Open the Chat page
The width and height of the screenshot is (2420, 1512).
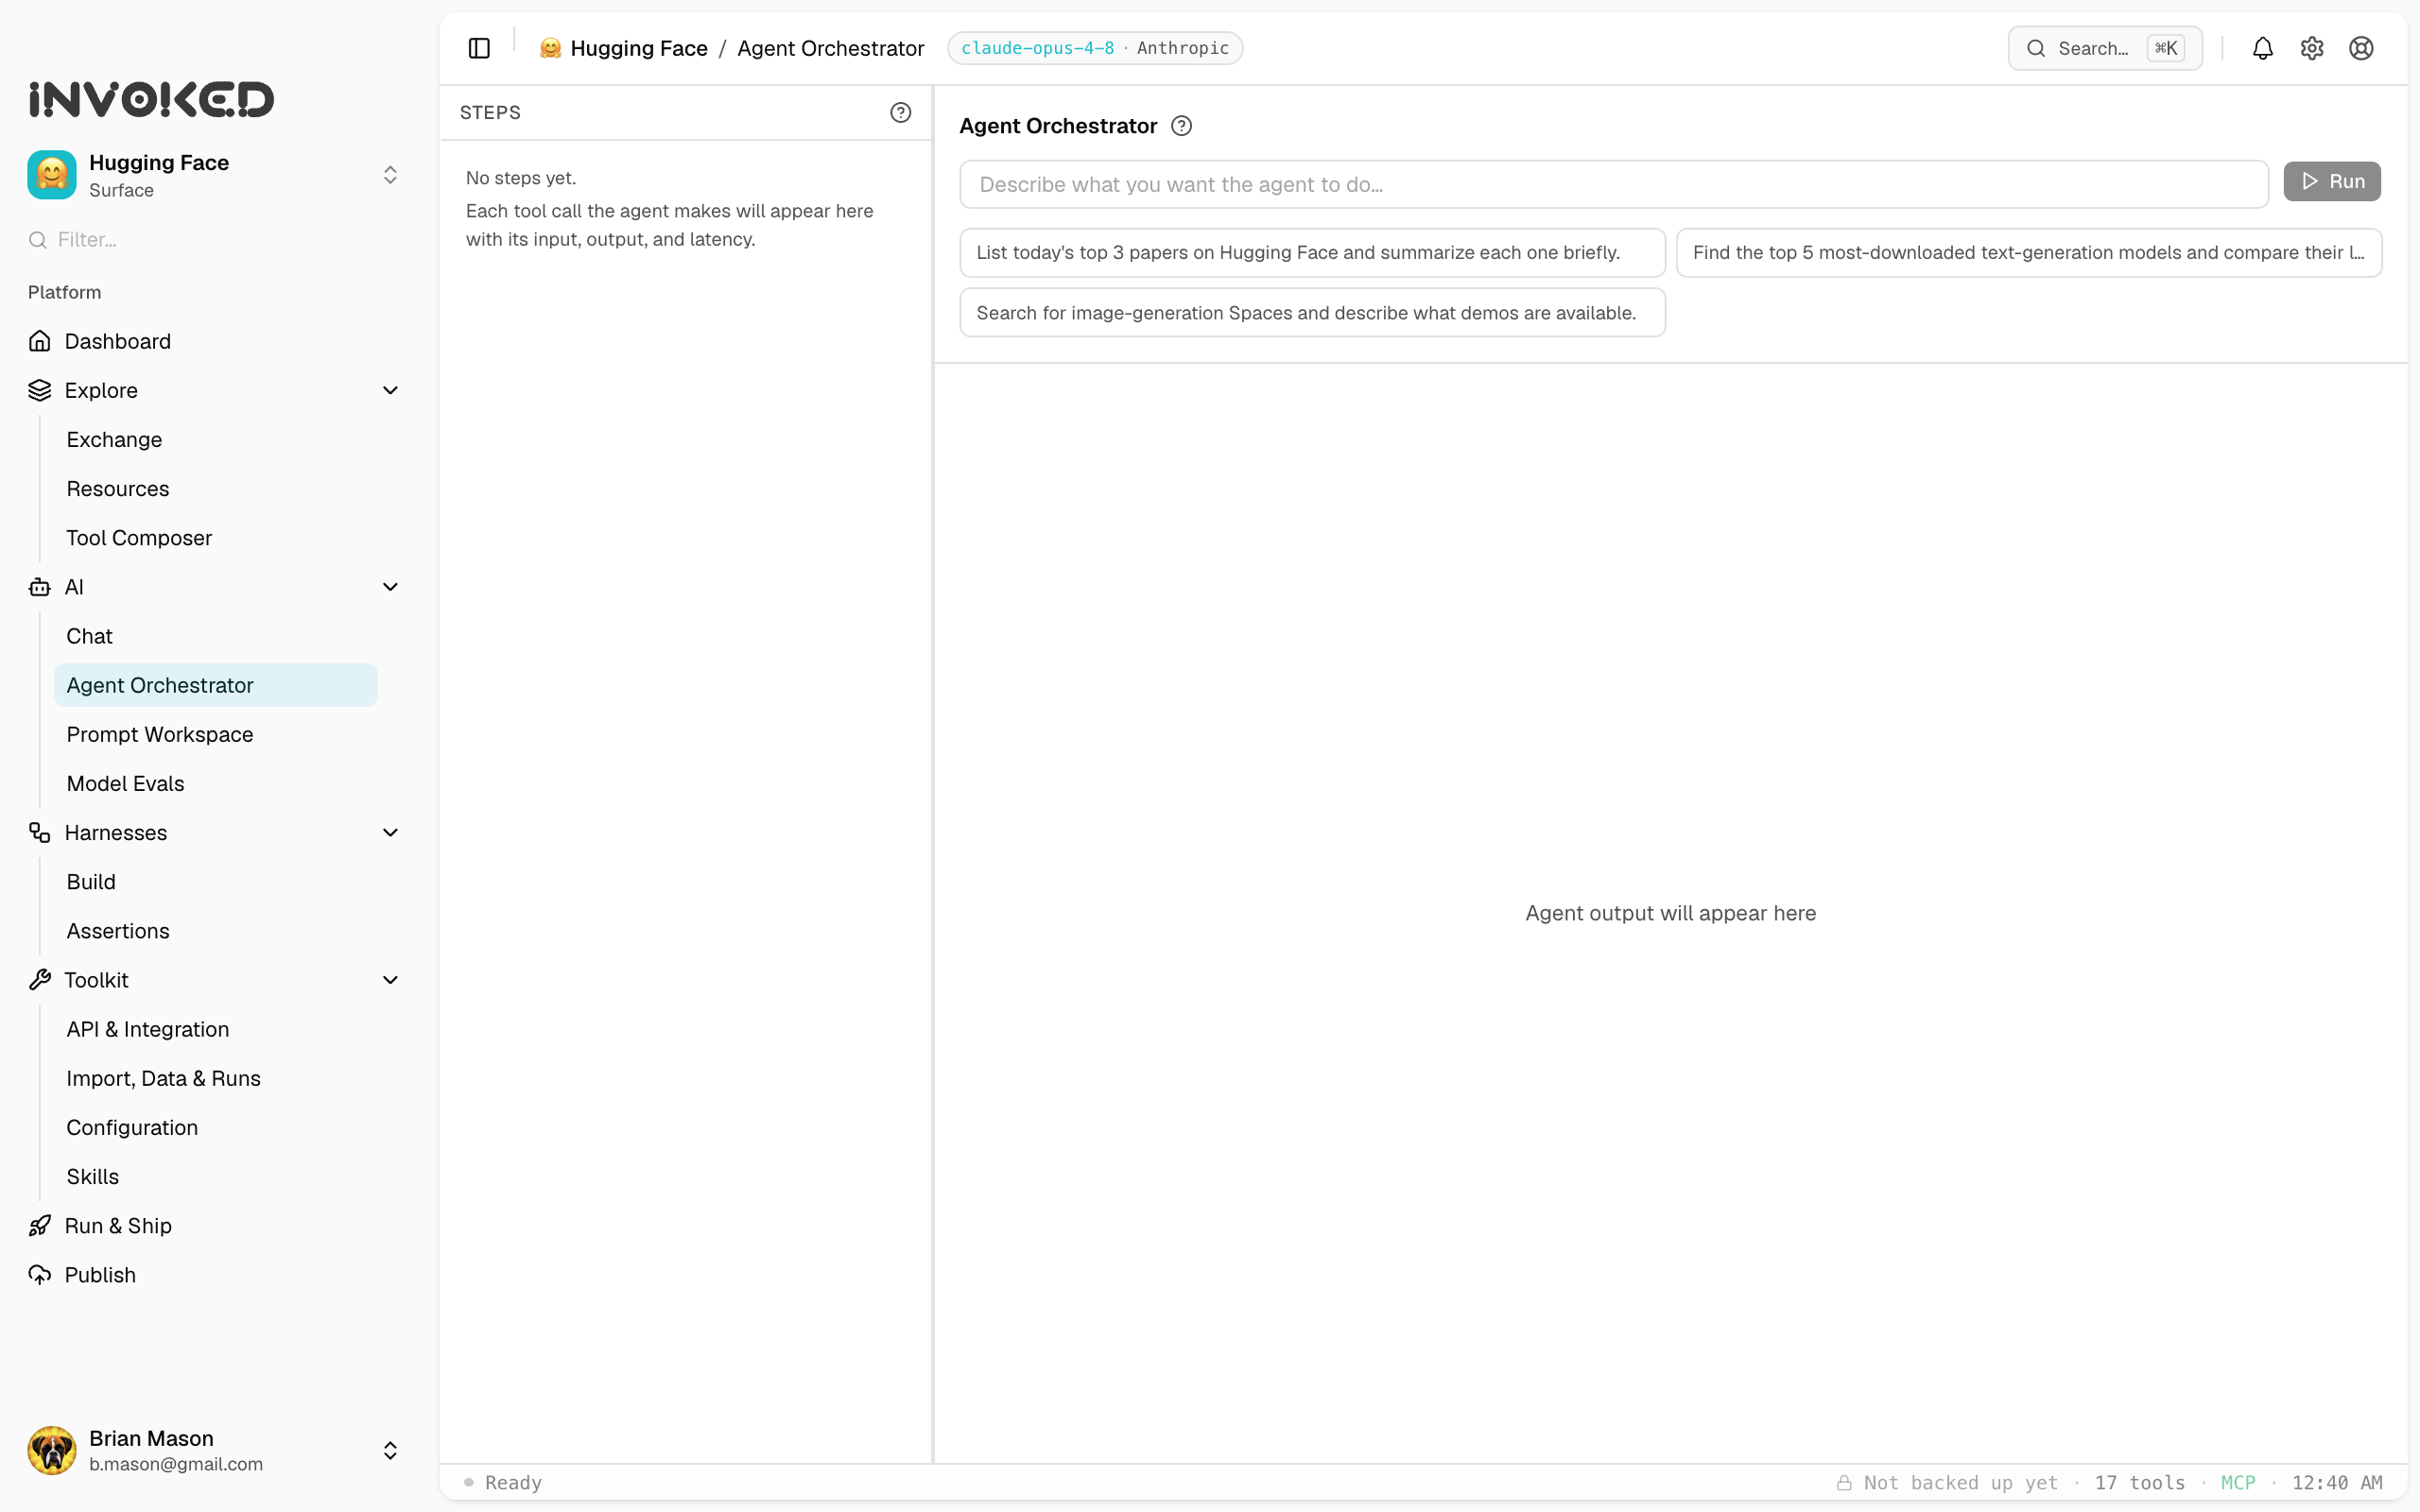click(x=216, y=636)
